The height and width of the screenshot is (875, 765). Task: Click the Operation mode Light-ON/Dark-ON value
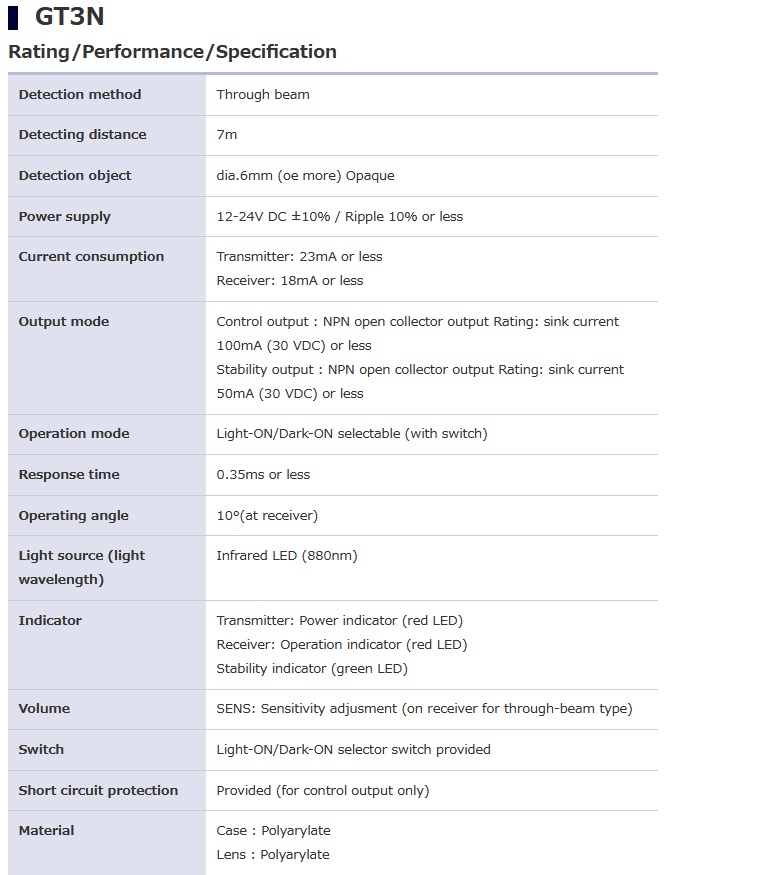[x=352, y=434]
